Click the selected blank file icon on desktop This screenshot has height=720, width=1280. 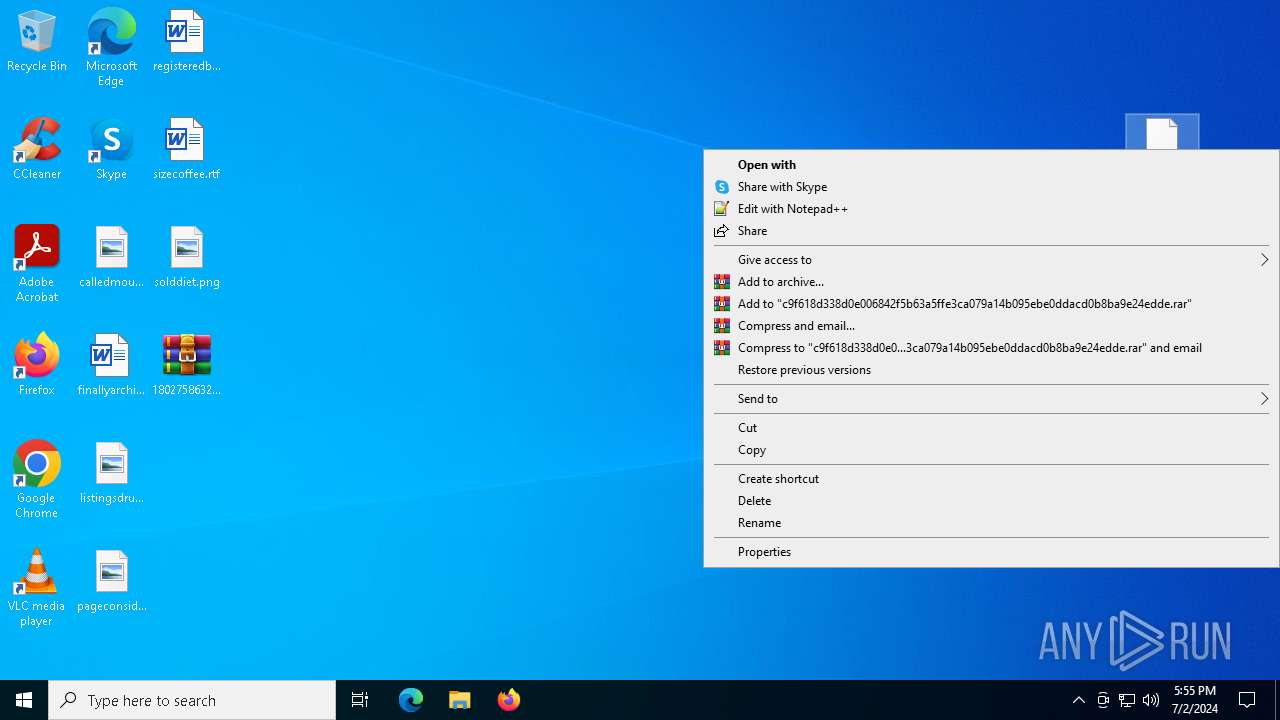(1162, 132)
